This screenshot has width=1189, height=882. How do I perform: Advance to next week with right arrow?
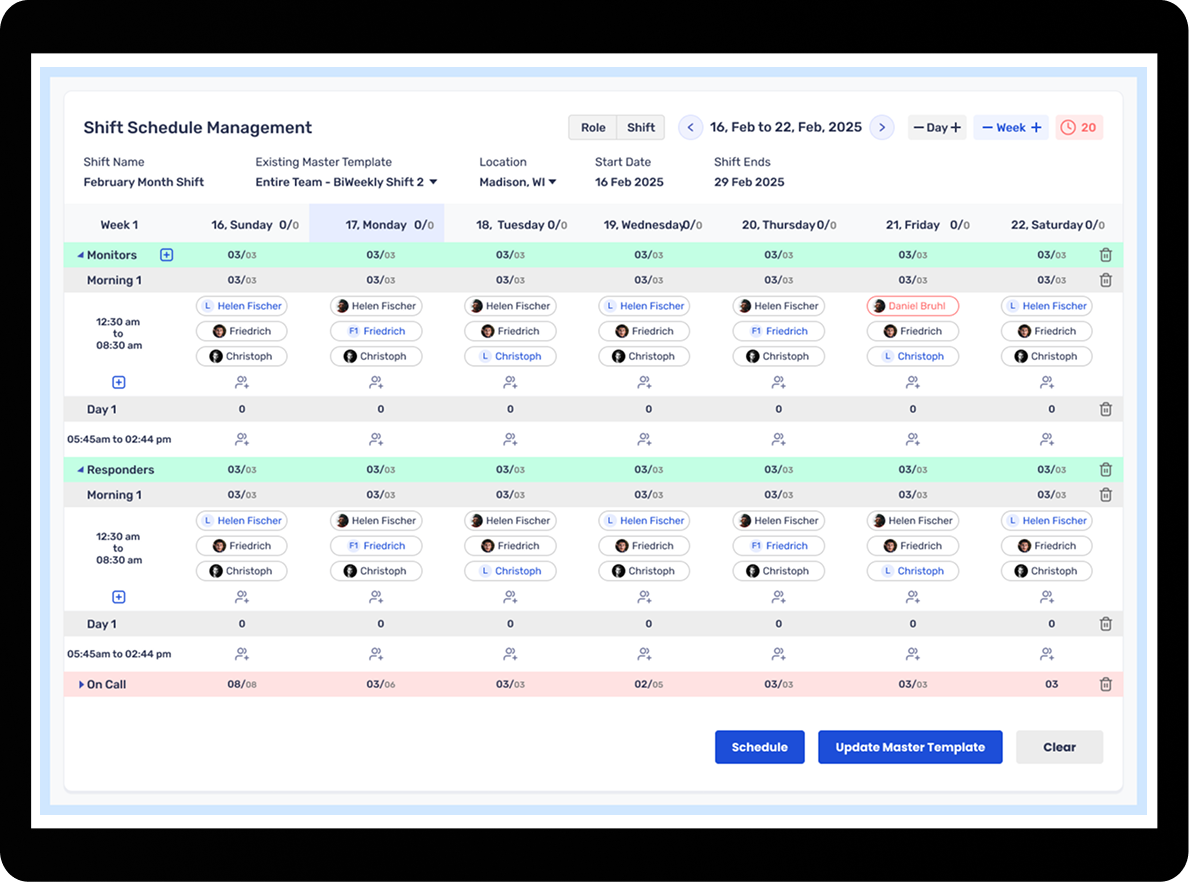pyautogui.click(x=881, y=128)
